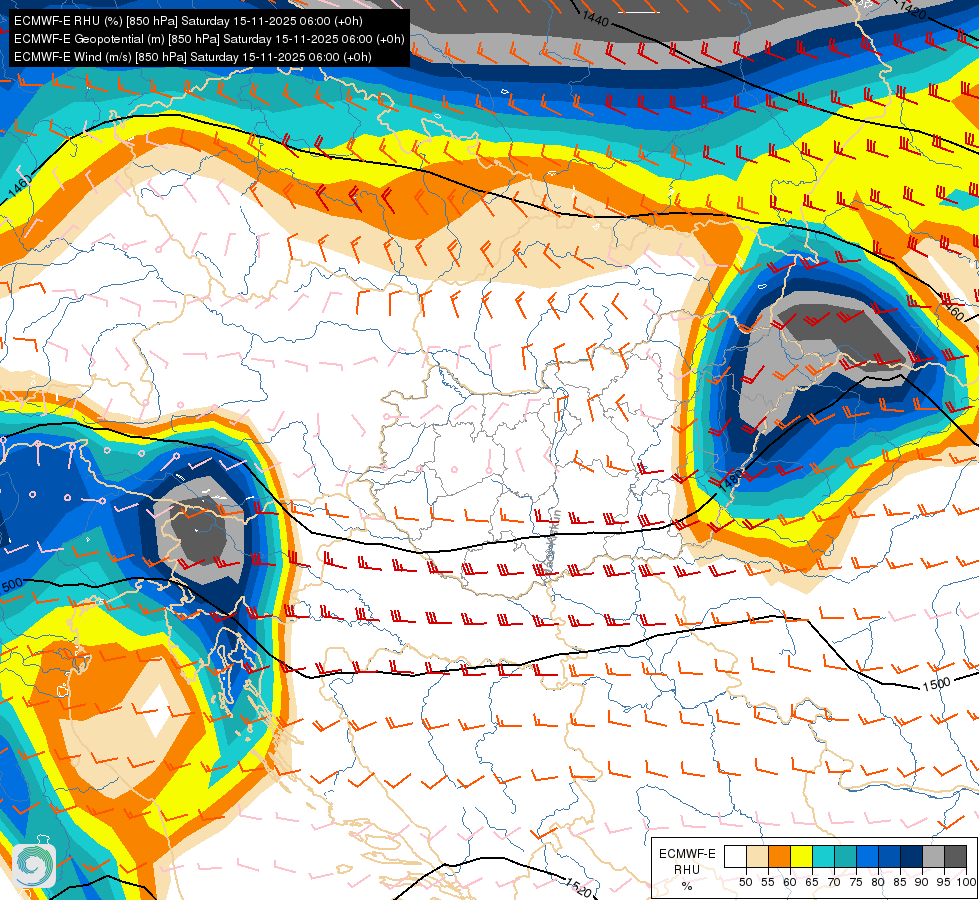Click the swirl logo icon in the corner
The height and width of the screenshot is (900, 979).
33,866
